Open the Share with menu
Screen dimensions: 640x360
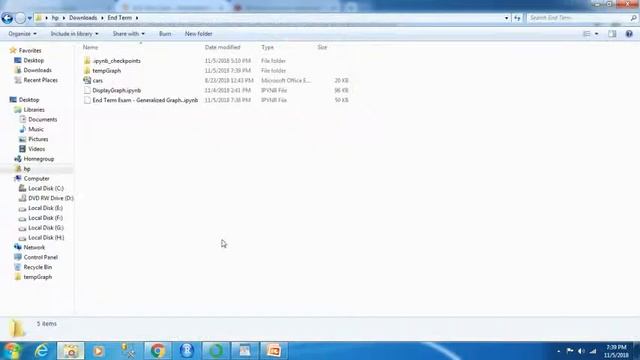(129, 34)
